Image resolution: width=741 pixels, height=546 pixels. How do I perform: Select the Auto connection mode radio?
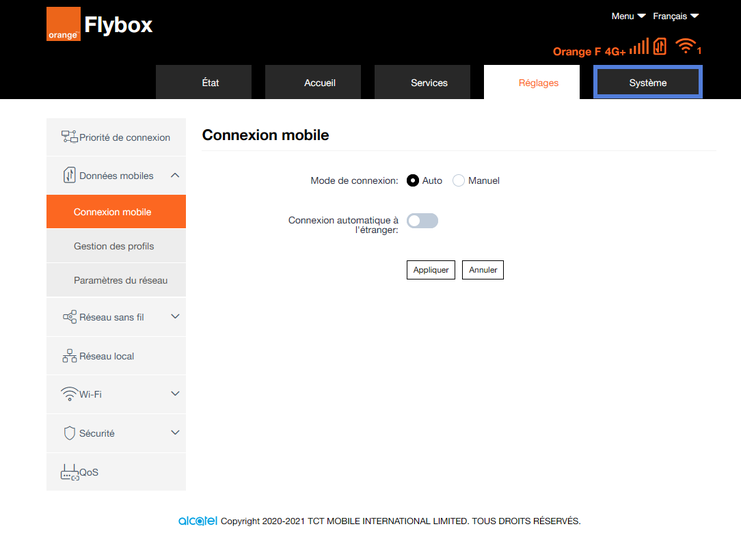tap(413, 181)
